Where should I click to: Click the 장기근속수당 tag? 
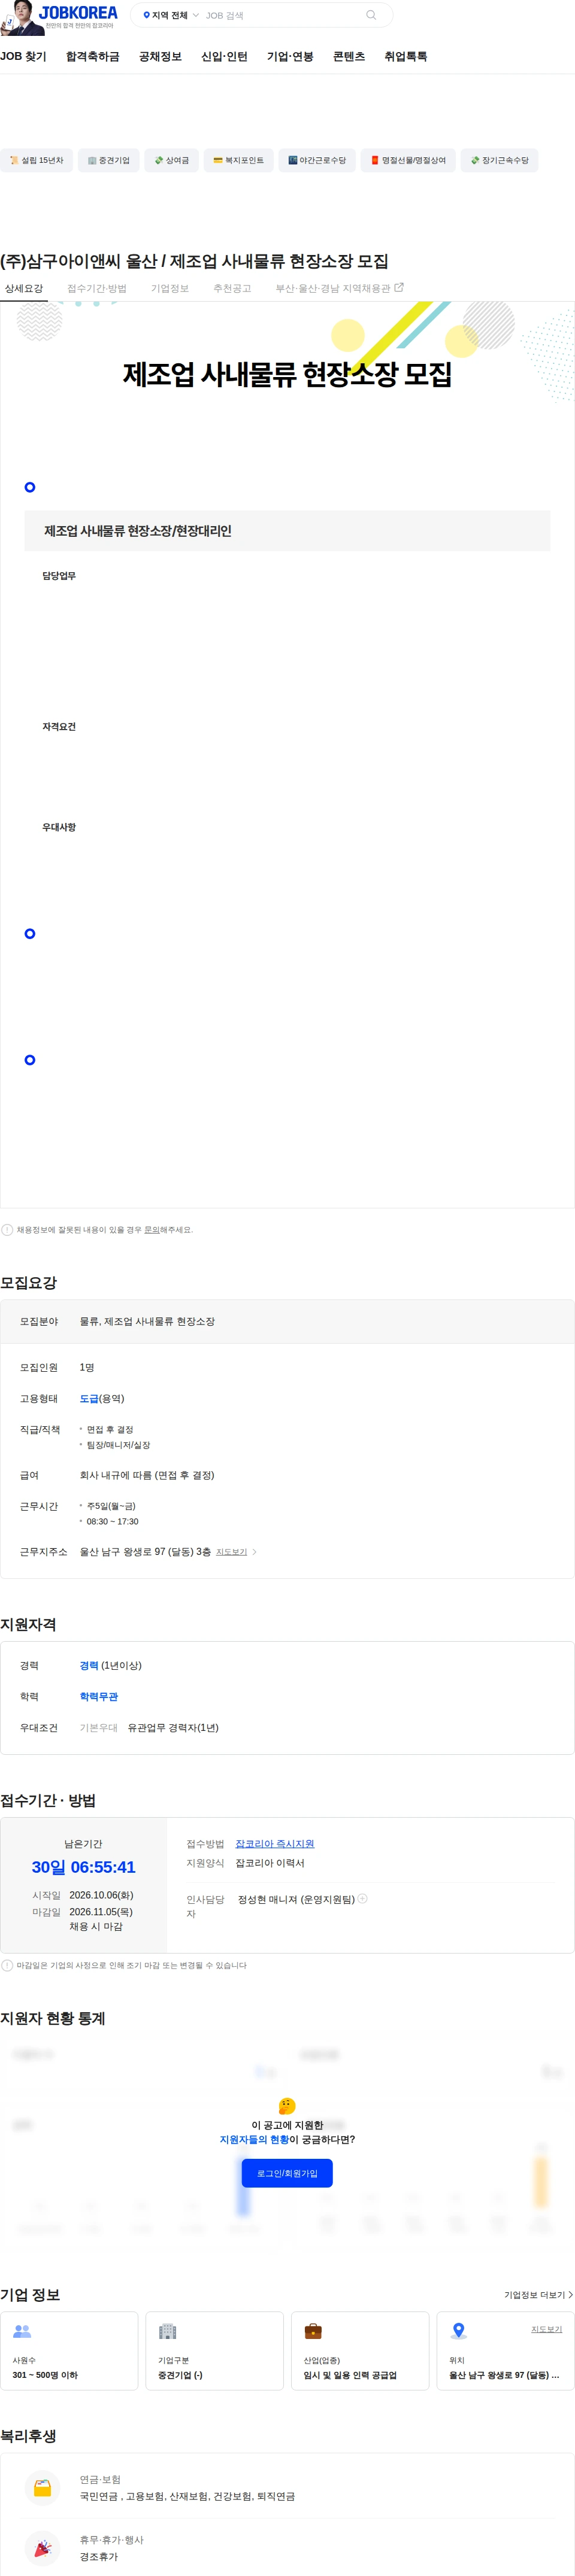499,160
